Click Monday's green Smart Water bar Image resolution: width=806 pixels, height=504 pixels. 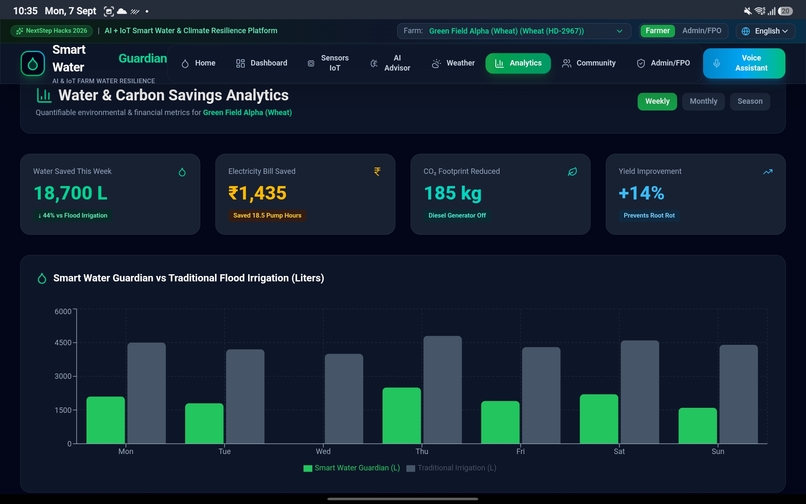click(x=105, y=420)
